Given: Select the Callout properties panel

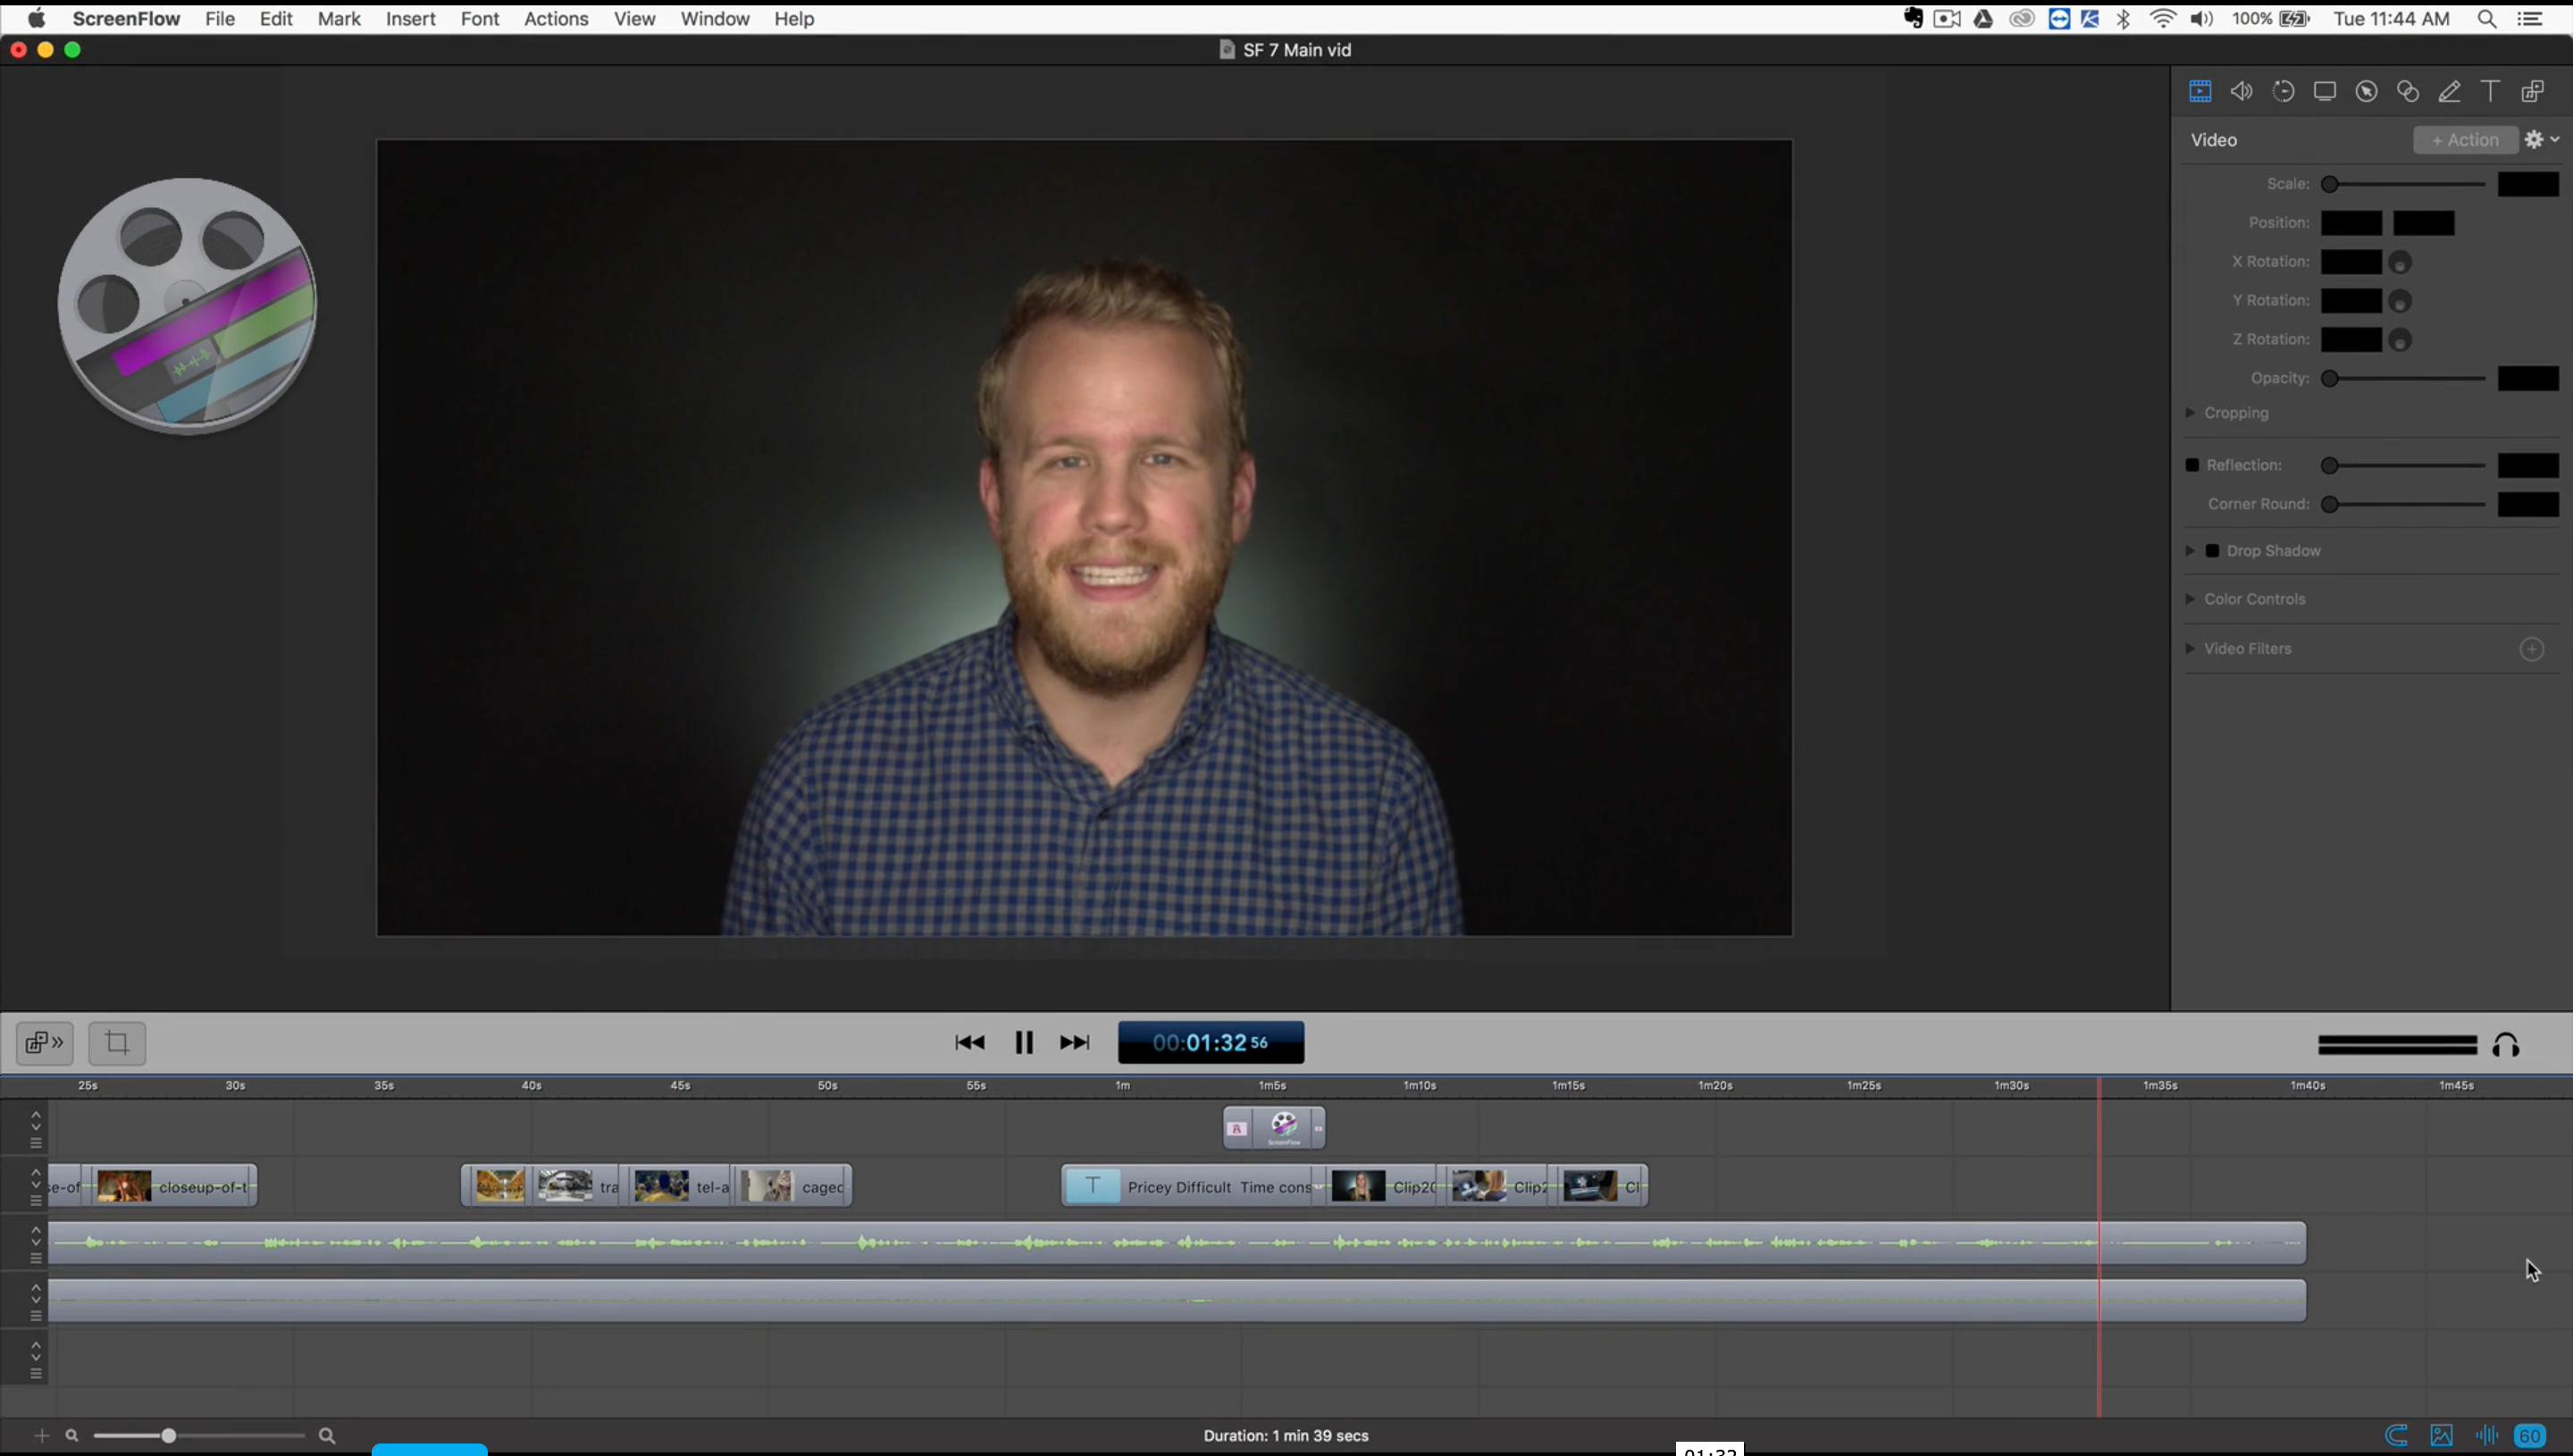Looking at the screenshot, I should 2366,91.
